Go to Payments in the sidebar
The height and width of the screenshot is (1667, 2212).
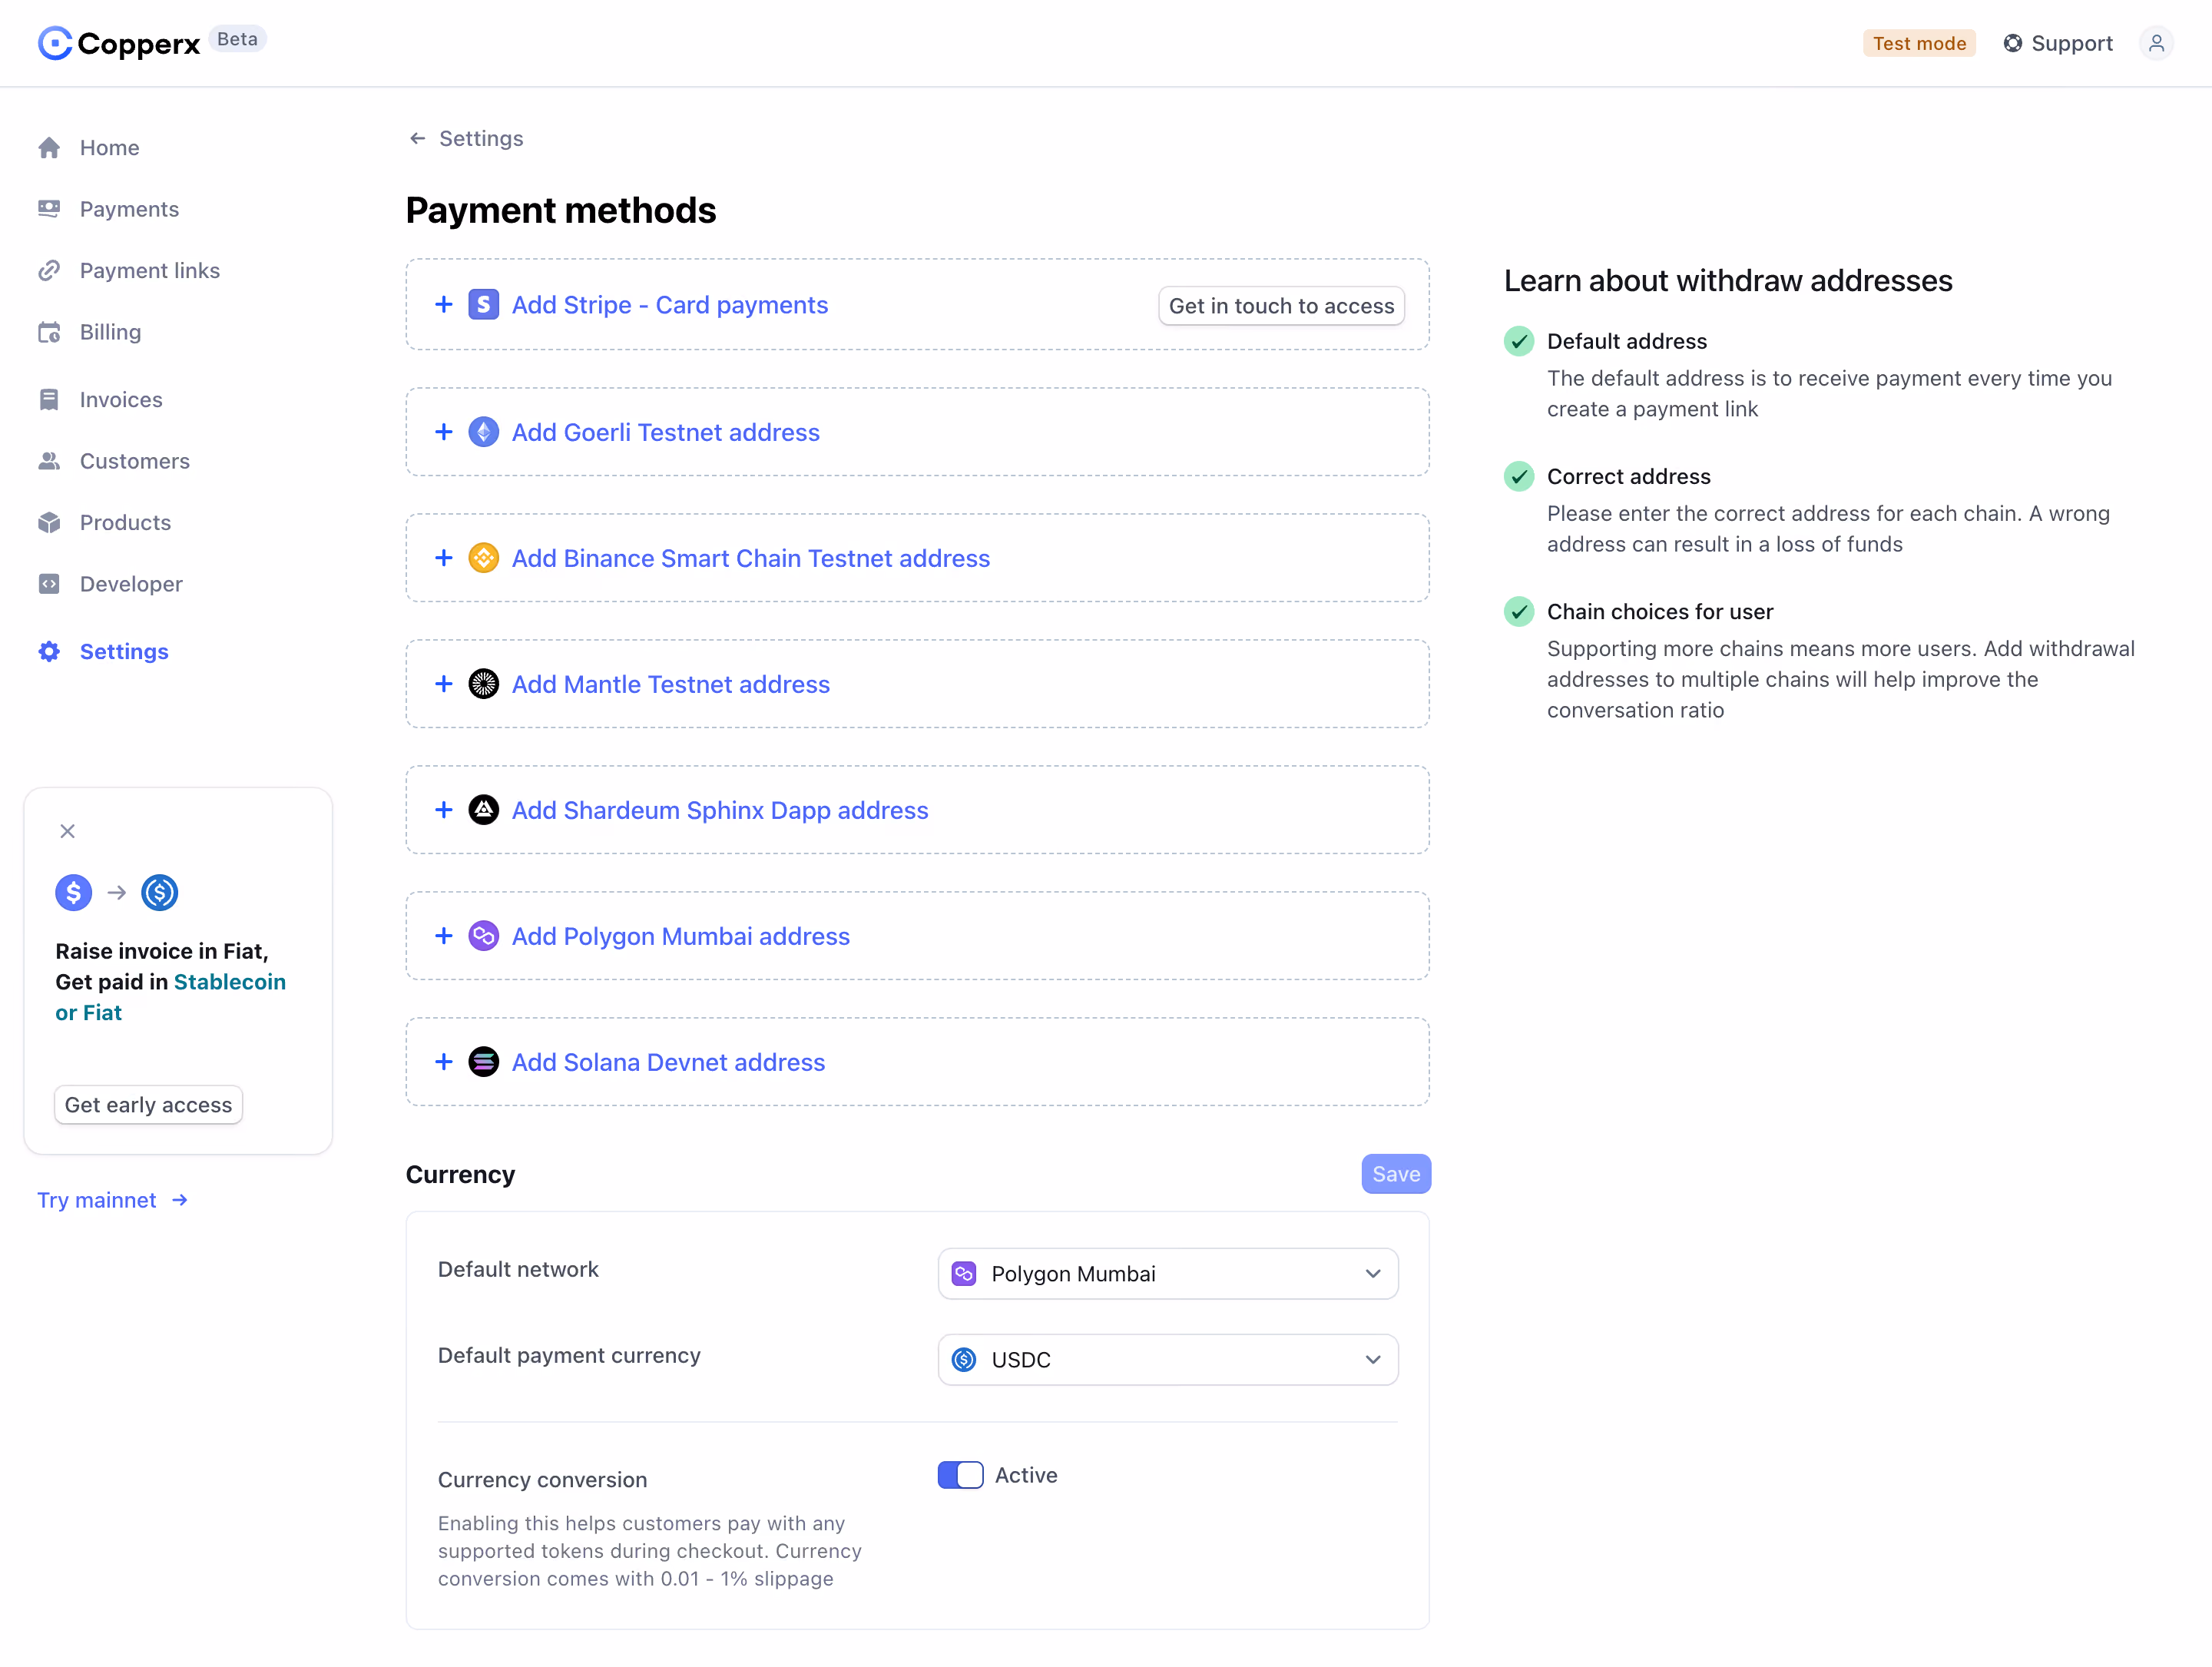(x=129, y=209)
